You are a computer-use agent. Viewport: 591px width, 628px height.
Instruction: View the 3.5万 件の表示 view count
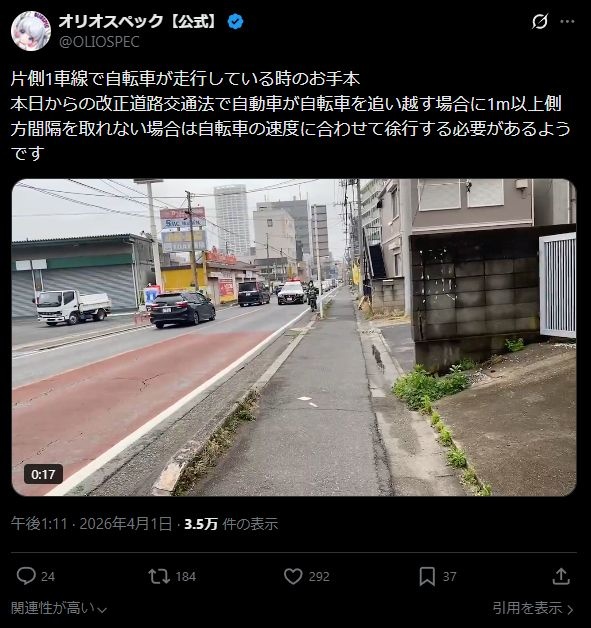[x=231, y=524]
